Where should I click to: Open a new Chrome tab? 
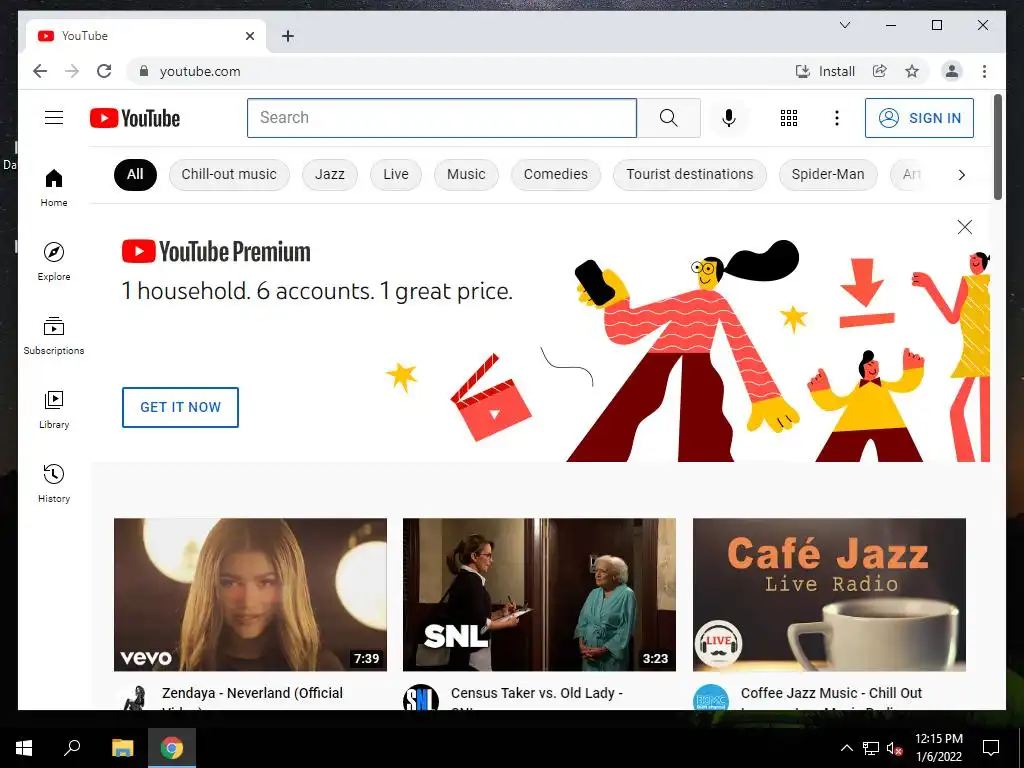tap(287, 36)
